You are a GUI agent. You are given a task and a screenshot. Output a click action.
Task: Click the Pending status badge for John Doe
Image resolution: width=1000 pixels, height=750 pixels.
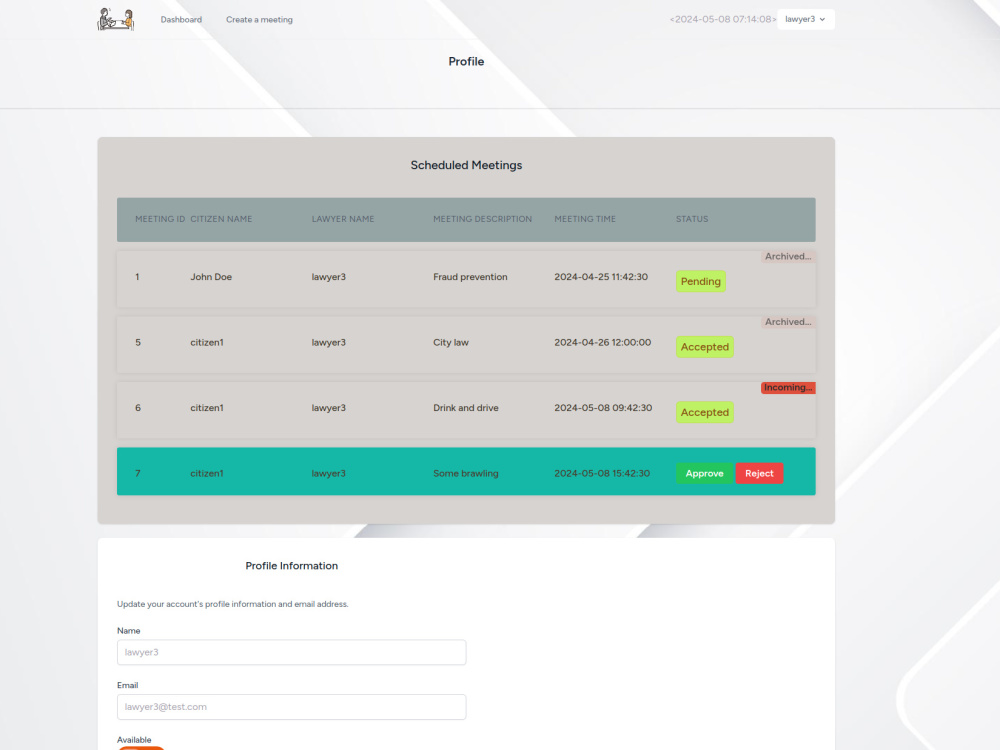coord(700,281)
